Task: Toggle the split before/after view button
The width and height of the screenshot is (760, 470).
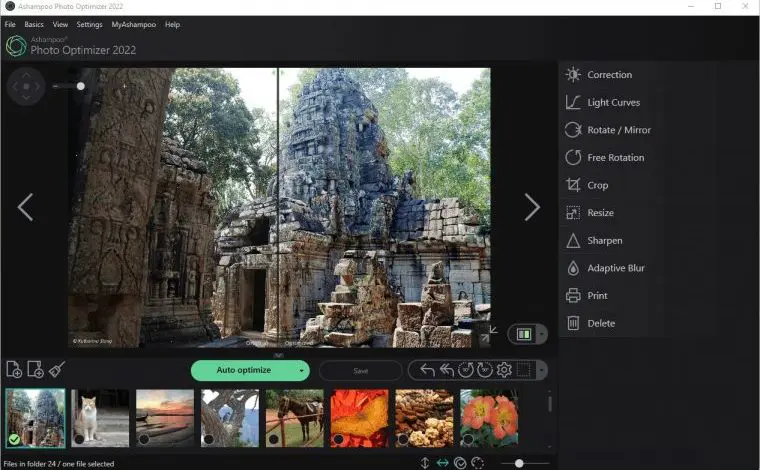Action: (523, 334)
